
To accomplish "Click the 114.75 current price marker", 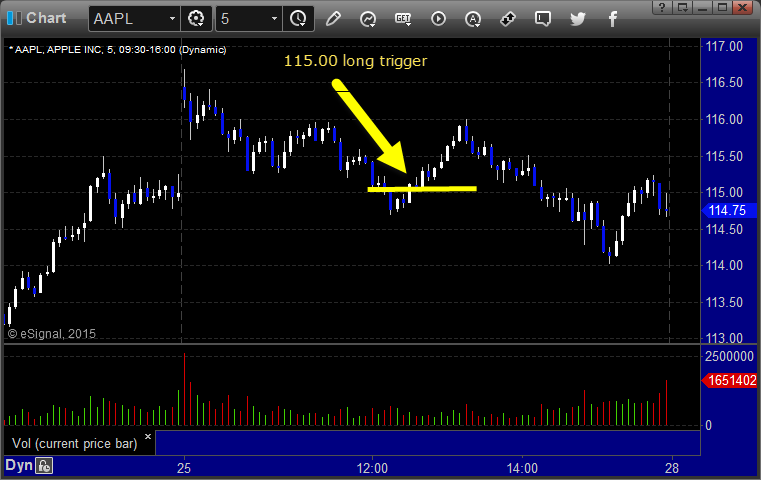I will click(729, 211).
